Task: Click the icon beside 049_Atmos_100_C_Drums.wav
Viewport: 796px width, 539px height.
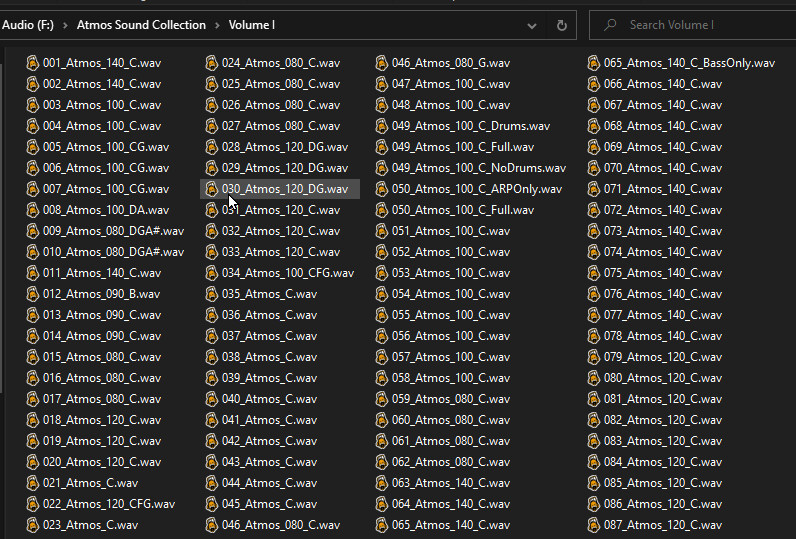Action: click(x=382, y=126)
